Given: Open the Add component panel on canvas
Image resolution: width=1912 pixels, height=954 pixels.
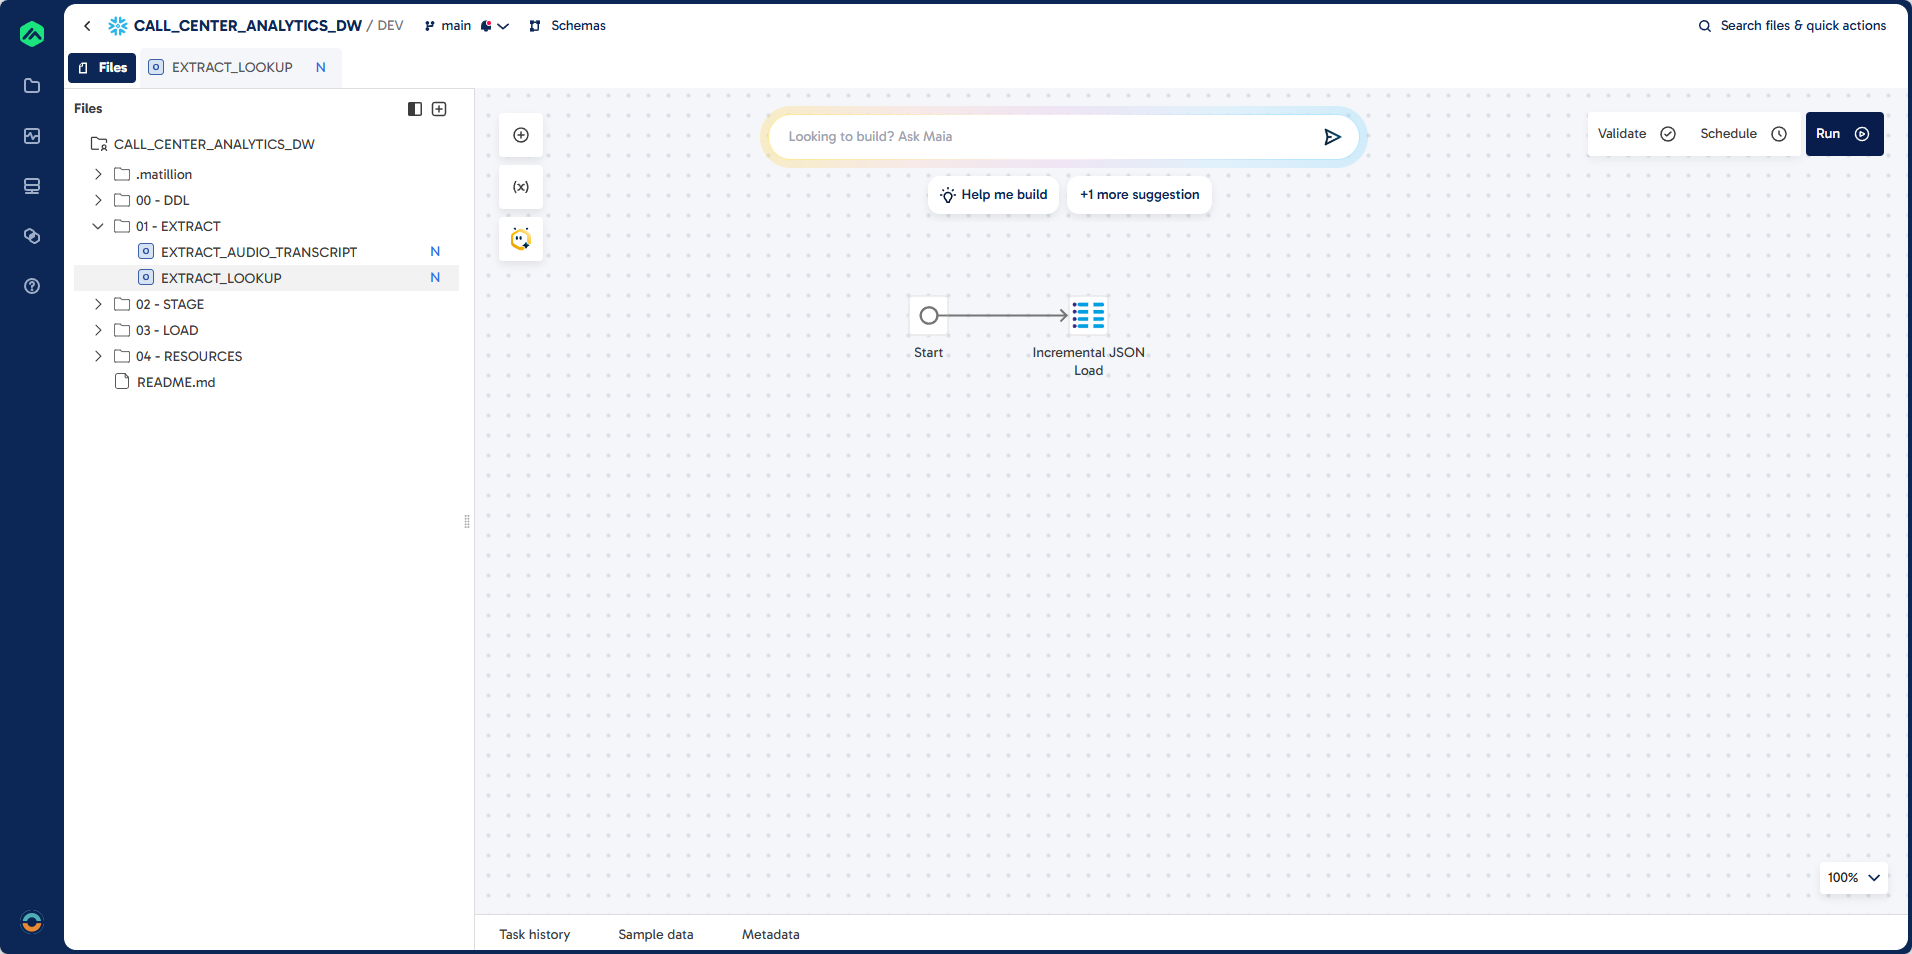Looking at the screenshot, I should 520,134.
